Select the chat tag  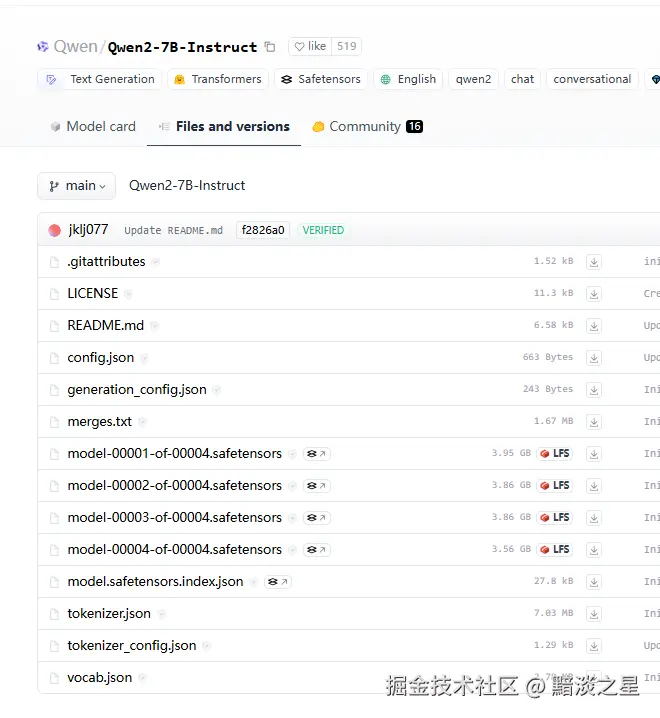522,79
